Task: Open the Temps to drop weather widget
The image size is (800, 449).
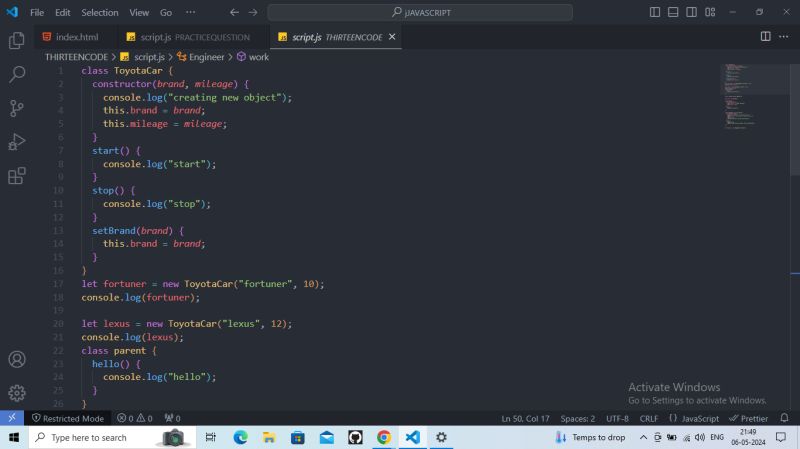Action: pos(590,437)
